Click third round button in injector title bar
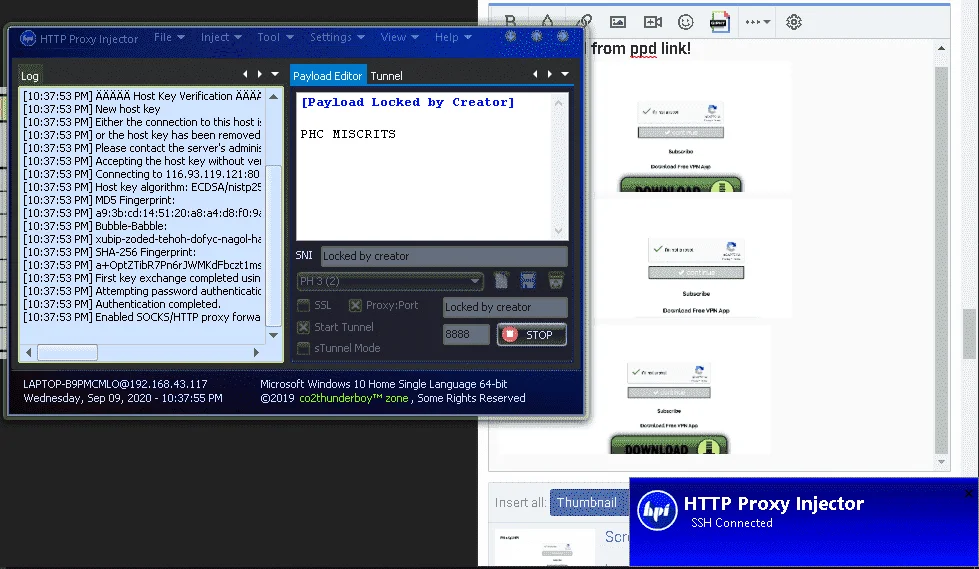Image resolution: width=979 pixels, height=569 pixels. (563, 36)
